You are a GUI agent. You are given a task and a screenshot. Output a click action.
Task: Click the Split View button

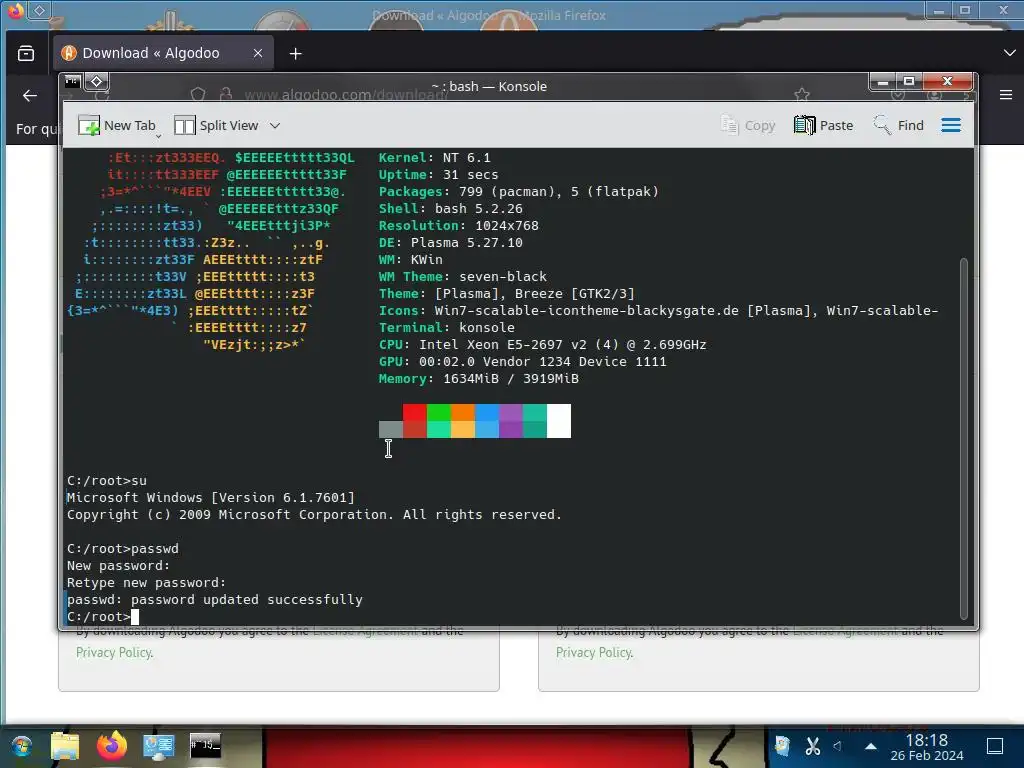coord(217,125)
